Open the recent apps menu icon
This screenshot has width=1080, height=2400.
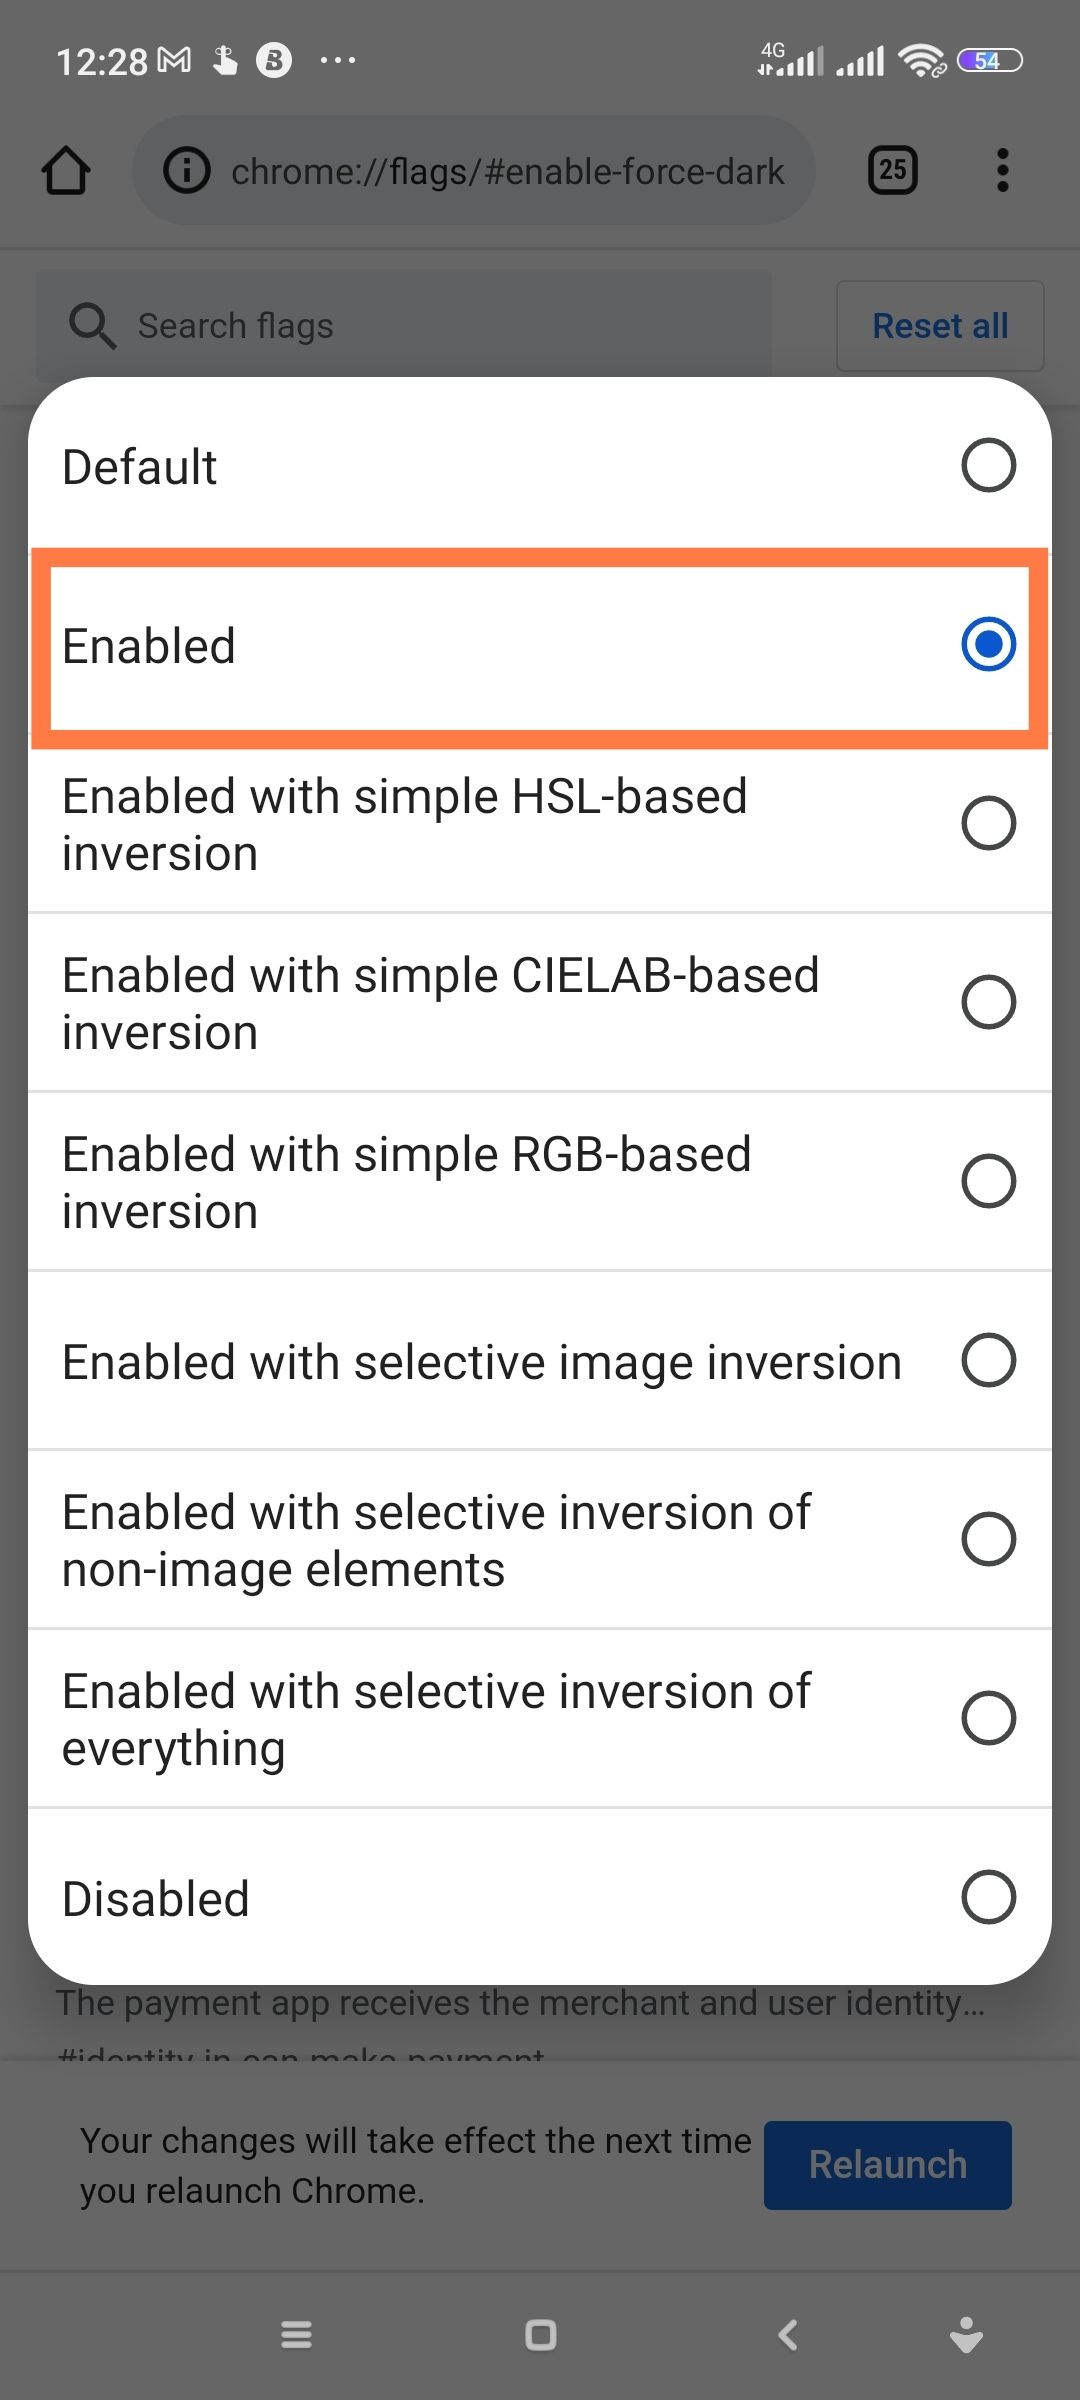pyautogui.click(x=296, y=2335)
